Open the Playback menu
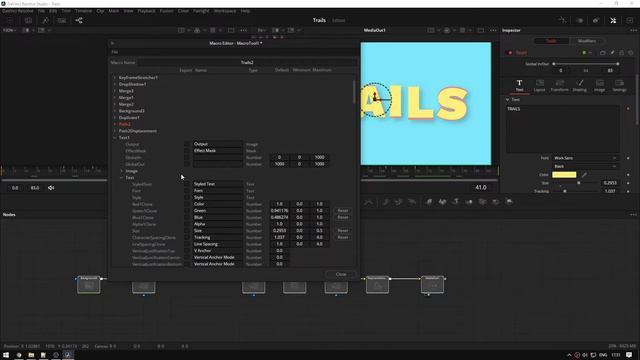 click(x=146, y=11)
